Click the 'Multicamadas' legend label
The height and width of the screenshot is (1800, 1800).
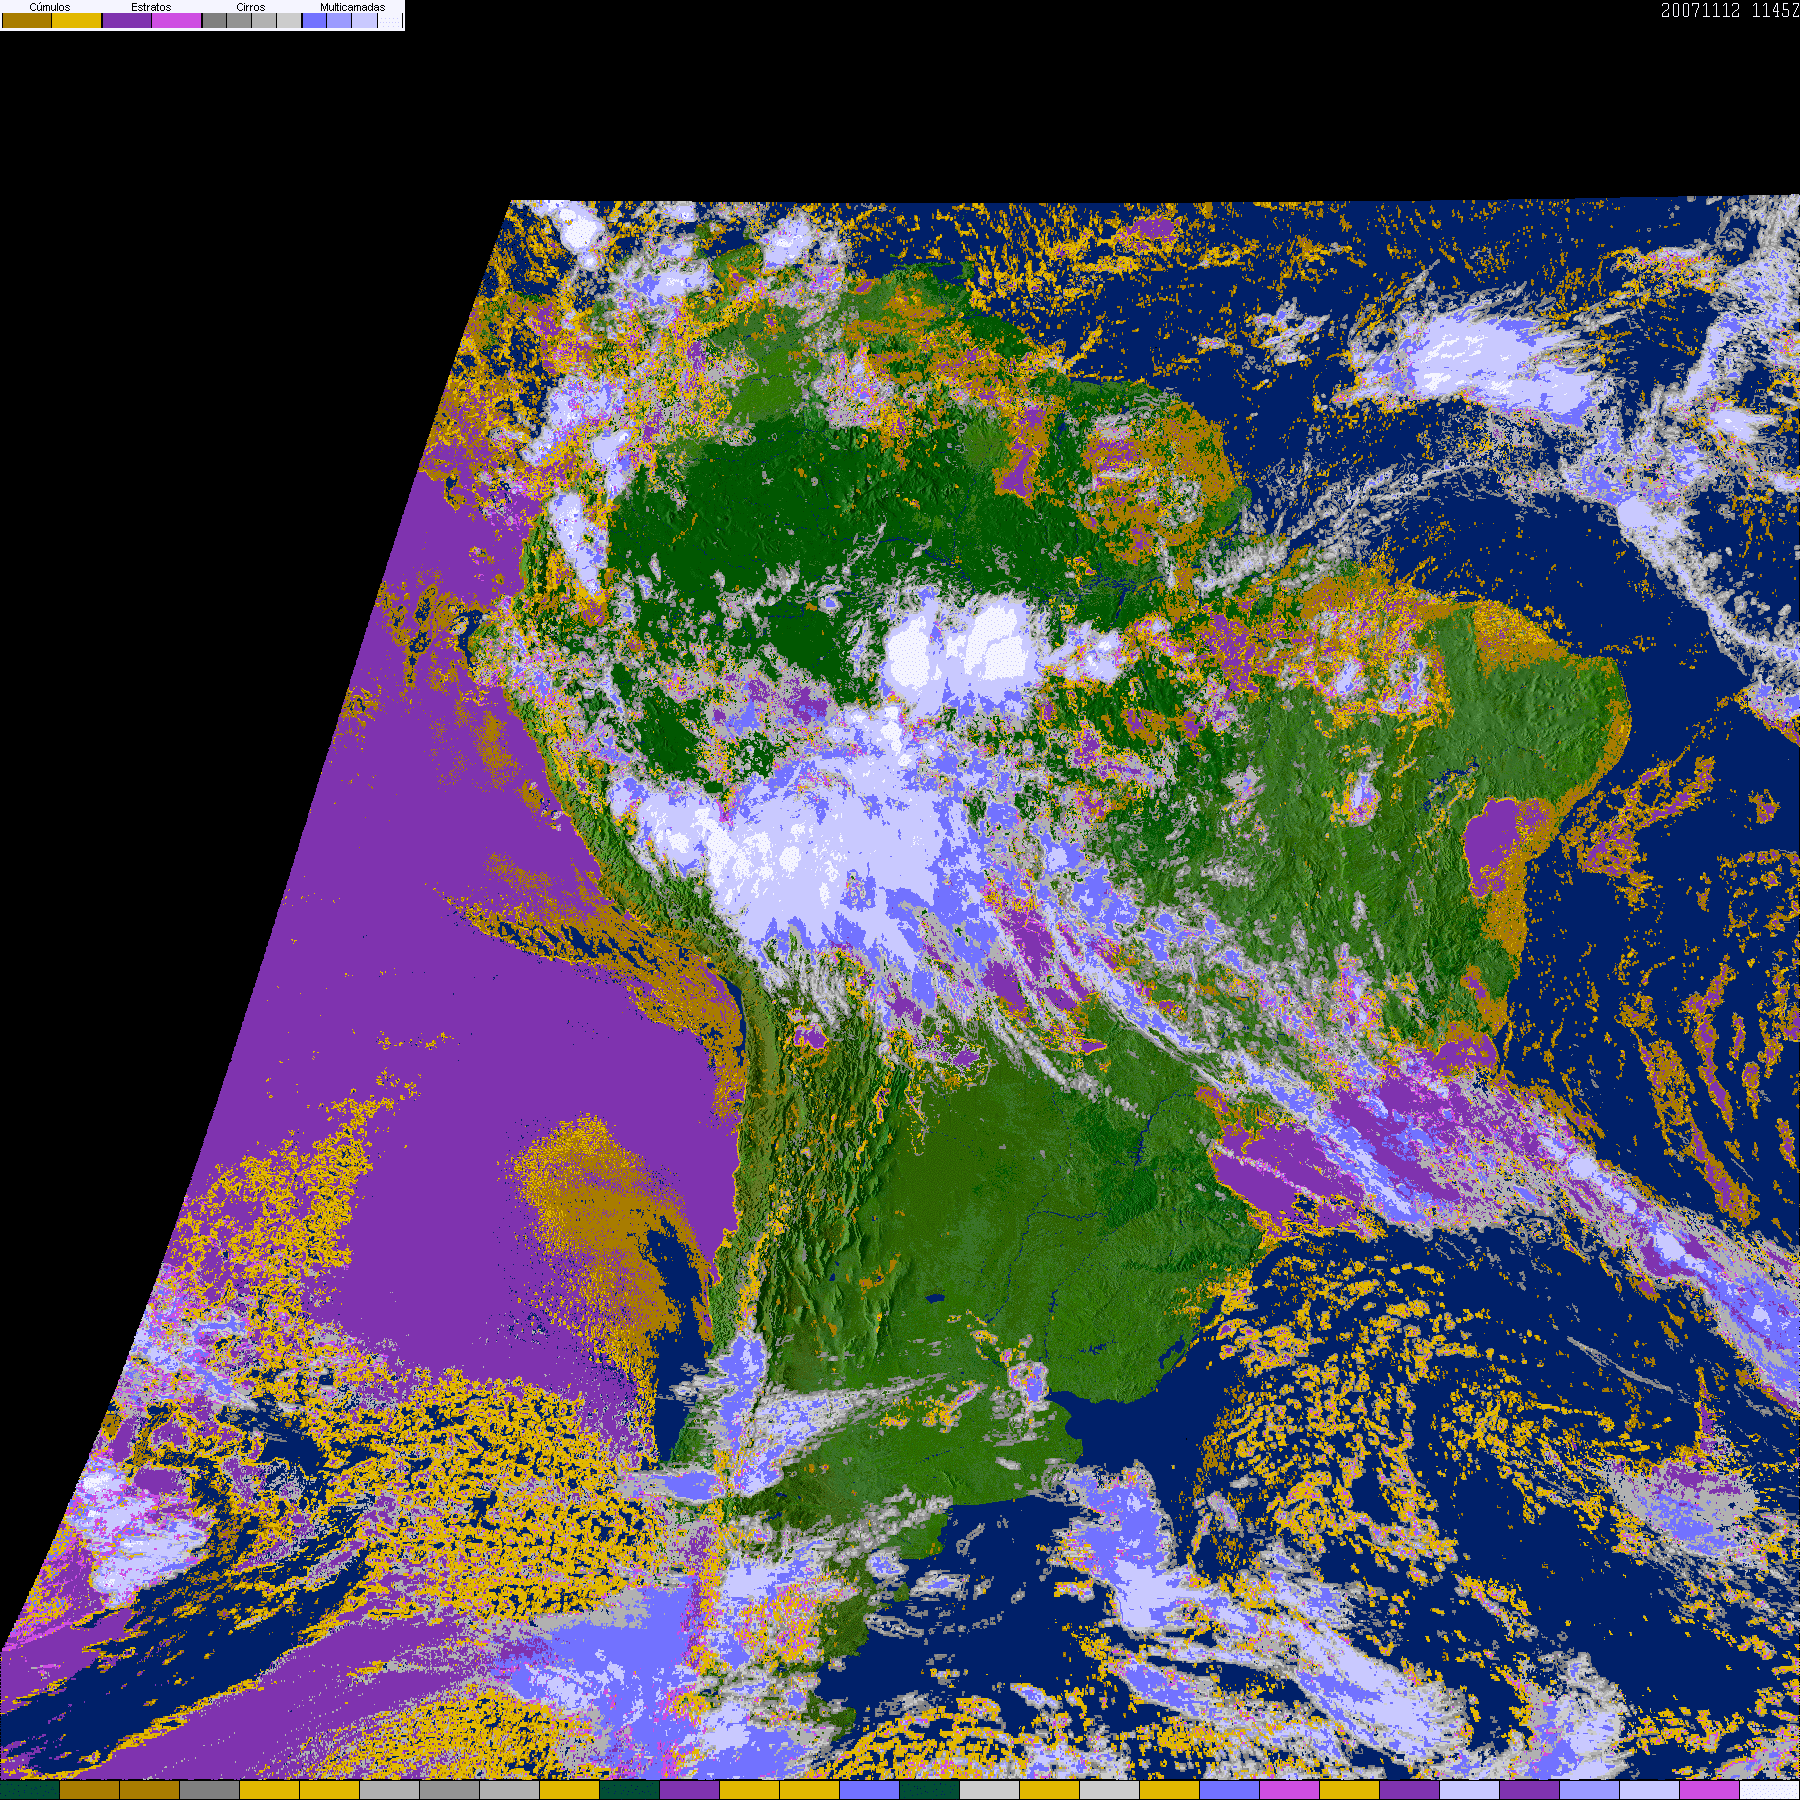click(x=353, y=7)
